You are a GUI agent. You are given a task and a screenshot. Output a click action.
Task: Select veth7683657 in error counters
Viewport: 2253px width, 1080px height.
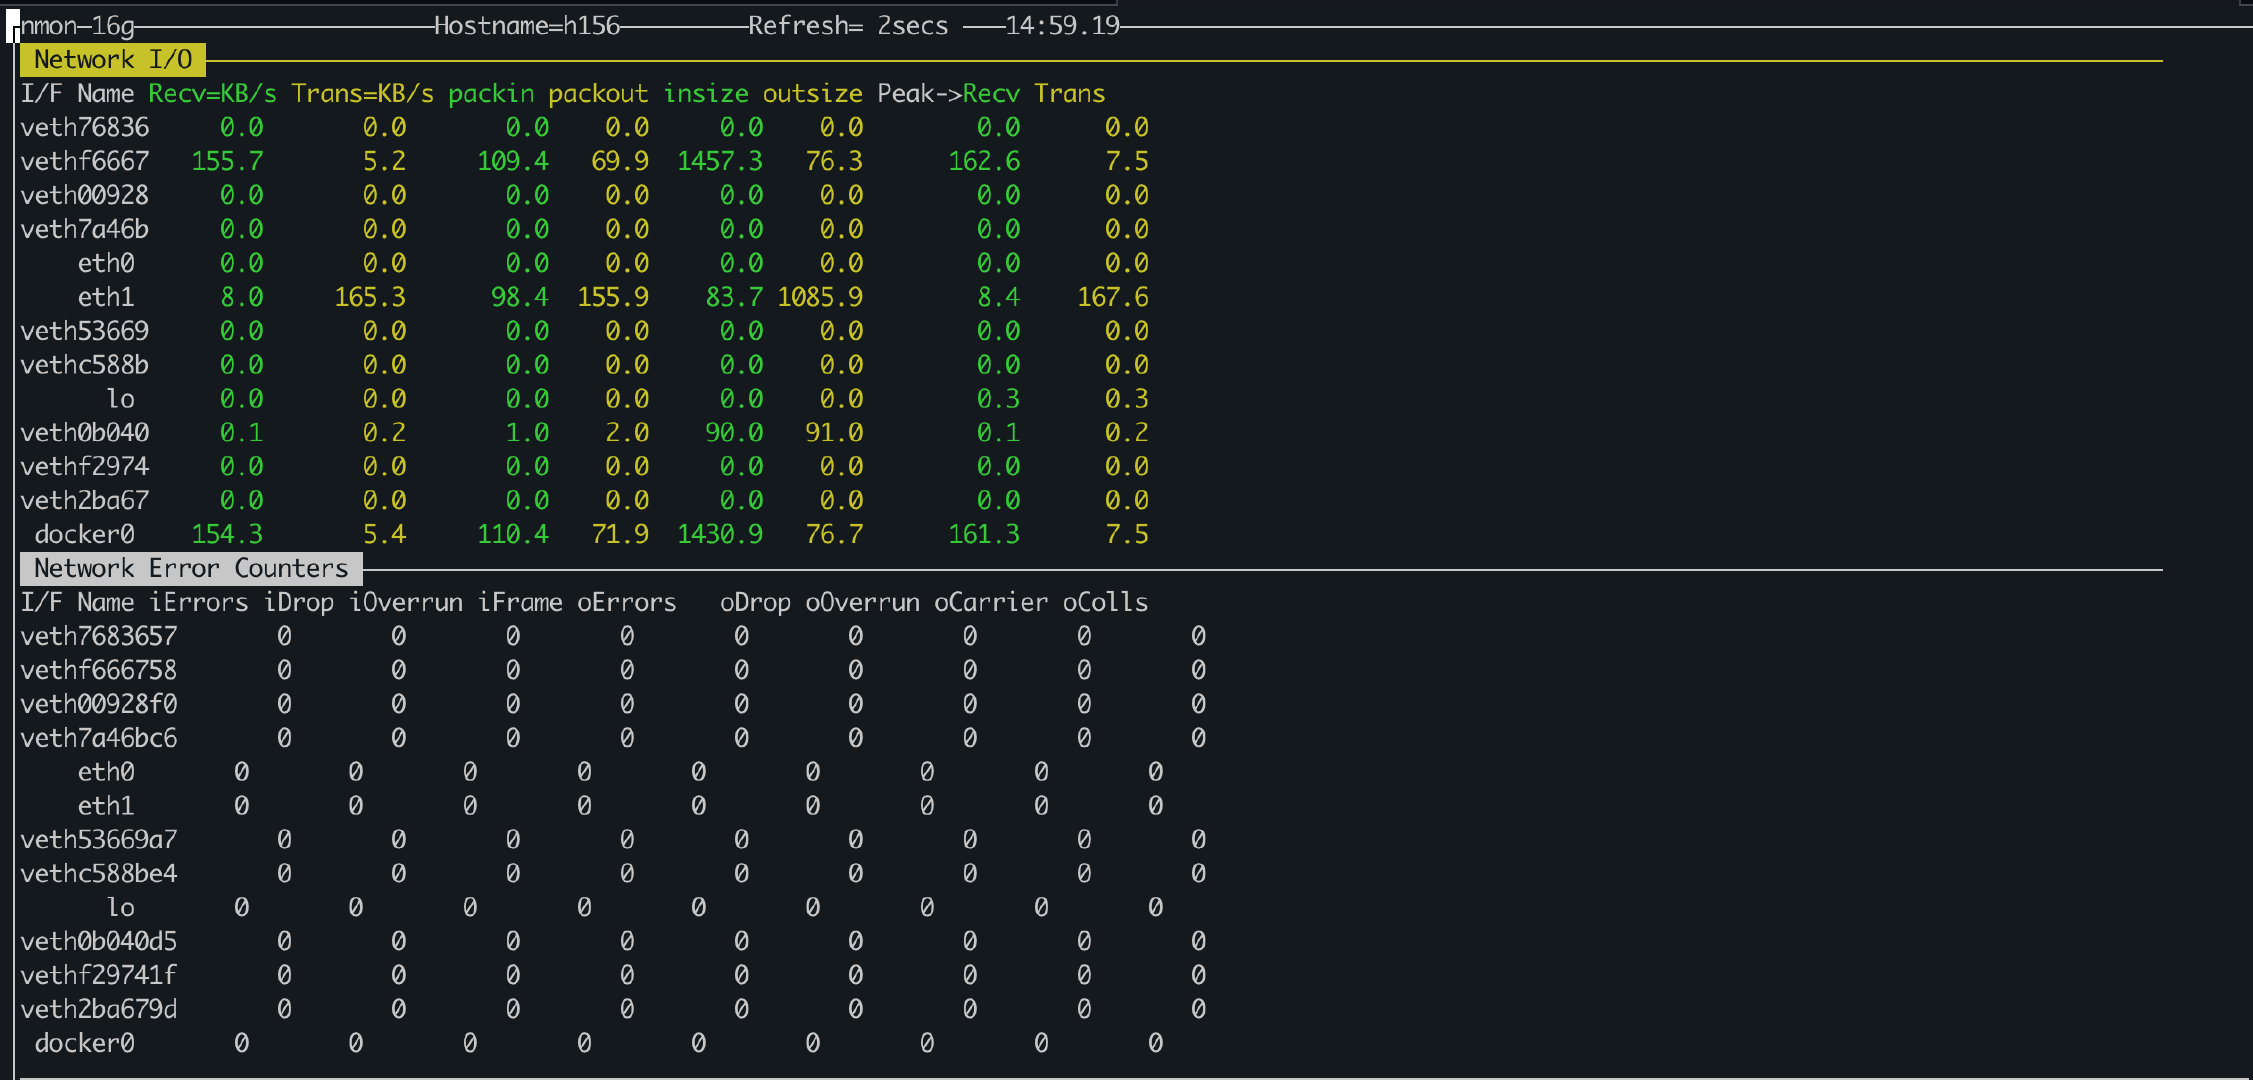(x=99, y=636)
